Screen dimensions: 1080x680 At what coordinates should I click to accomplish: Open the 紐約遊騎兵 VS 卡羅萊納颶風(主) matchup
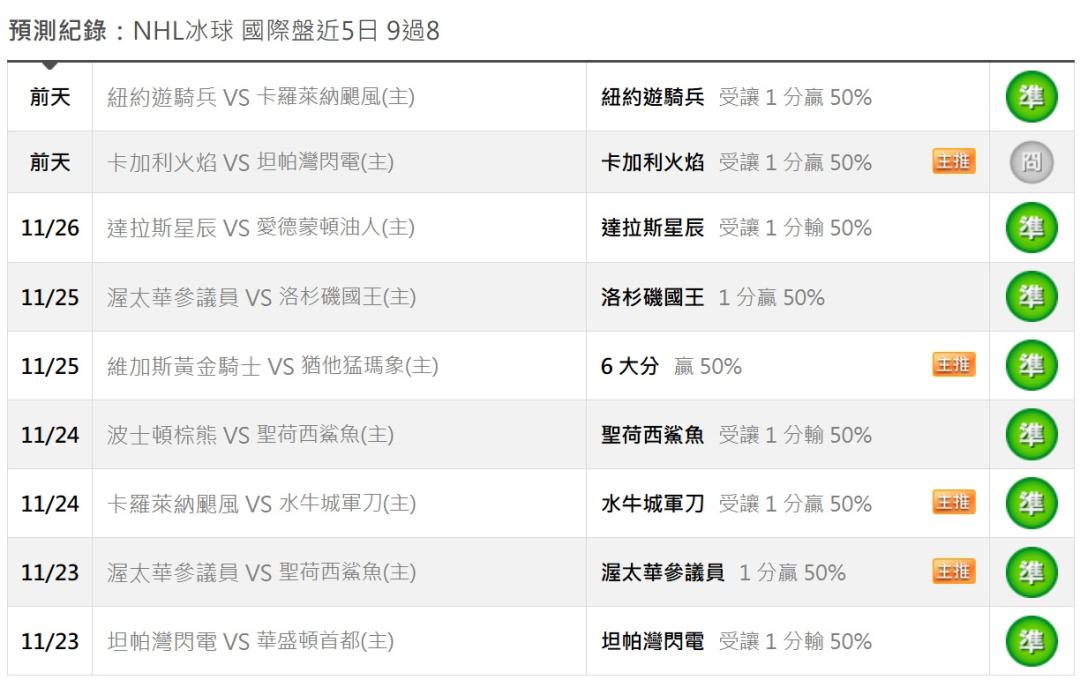[x=260, y=97]
